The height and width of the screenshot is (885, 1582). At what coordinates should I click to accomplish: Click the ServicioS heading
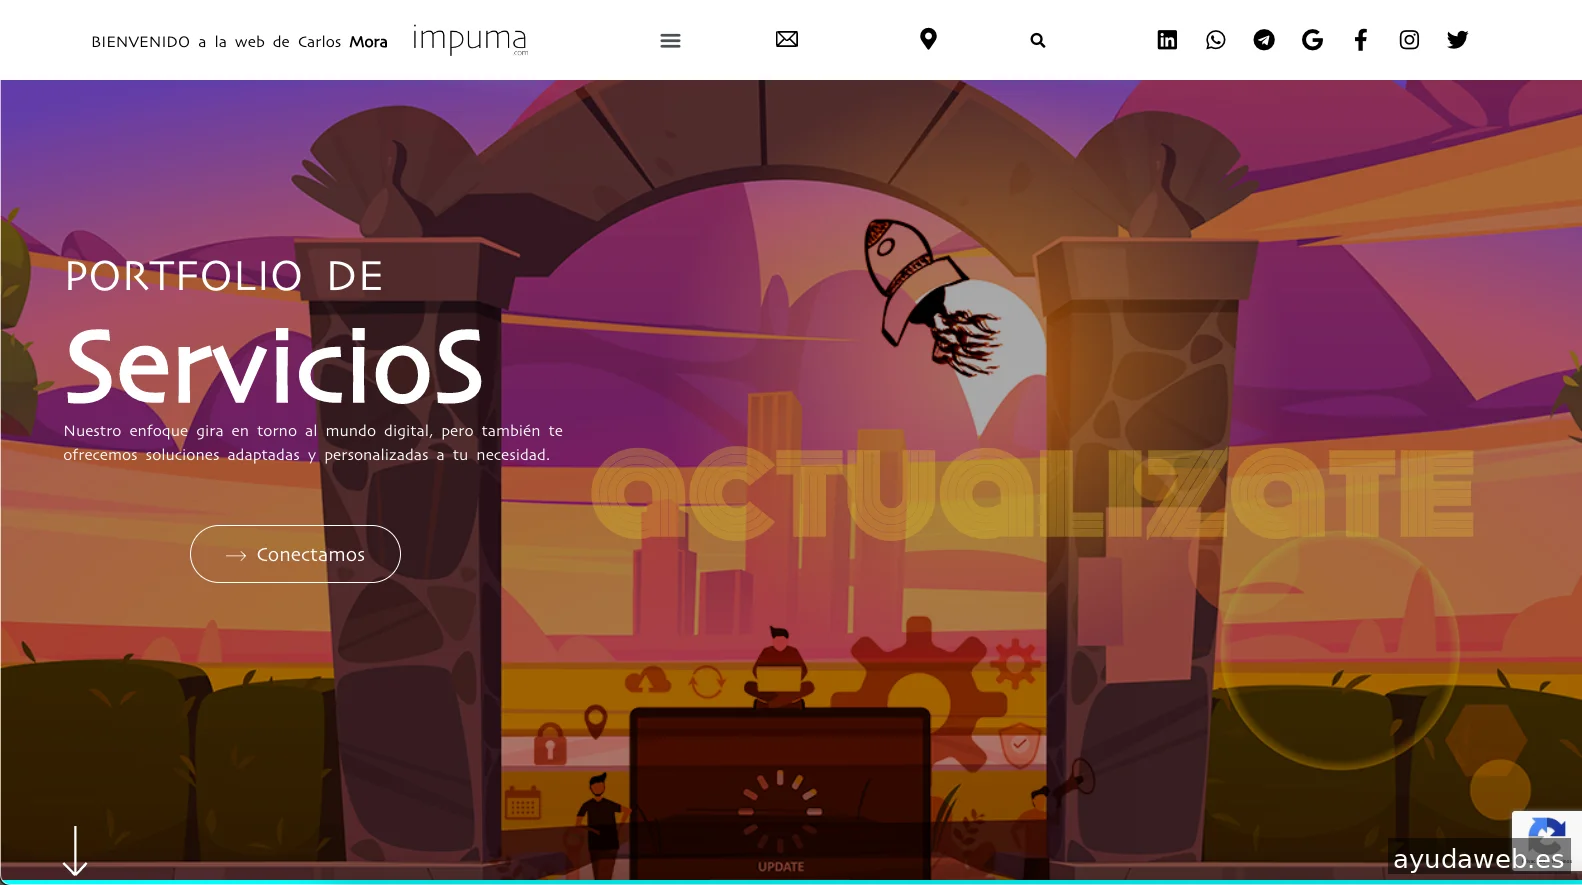coord(274,367)
